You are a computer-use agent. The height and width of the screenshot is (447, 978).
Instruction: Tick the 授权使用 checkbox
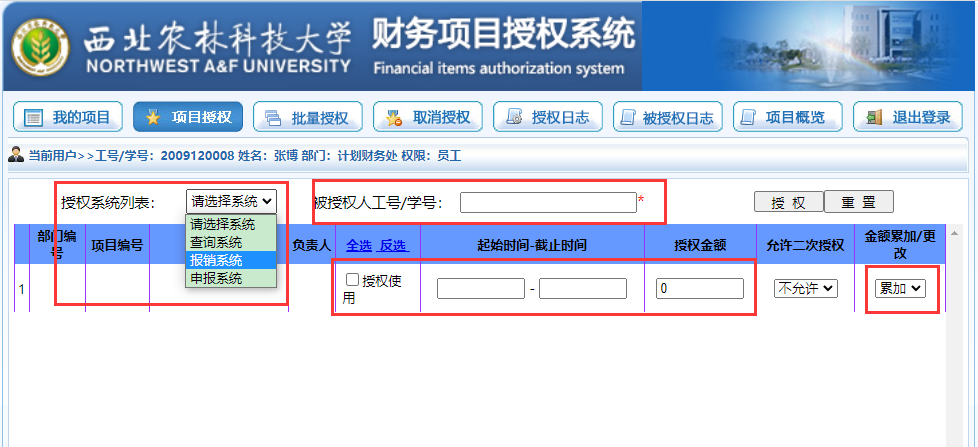(352, 281)
